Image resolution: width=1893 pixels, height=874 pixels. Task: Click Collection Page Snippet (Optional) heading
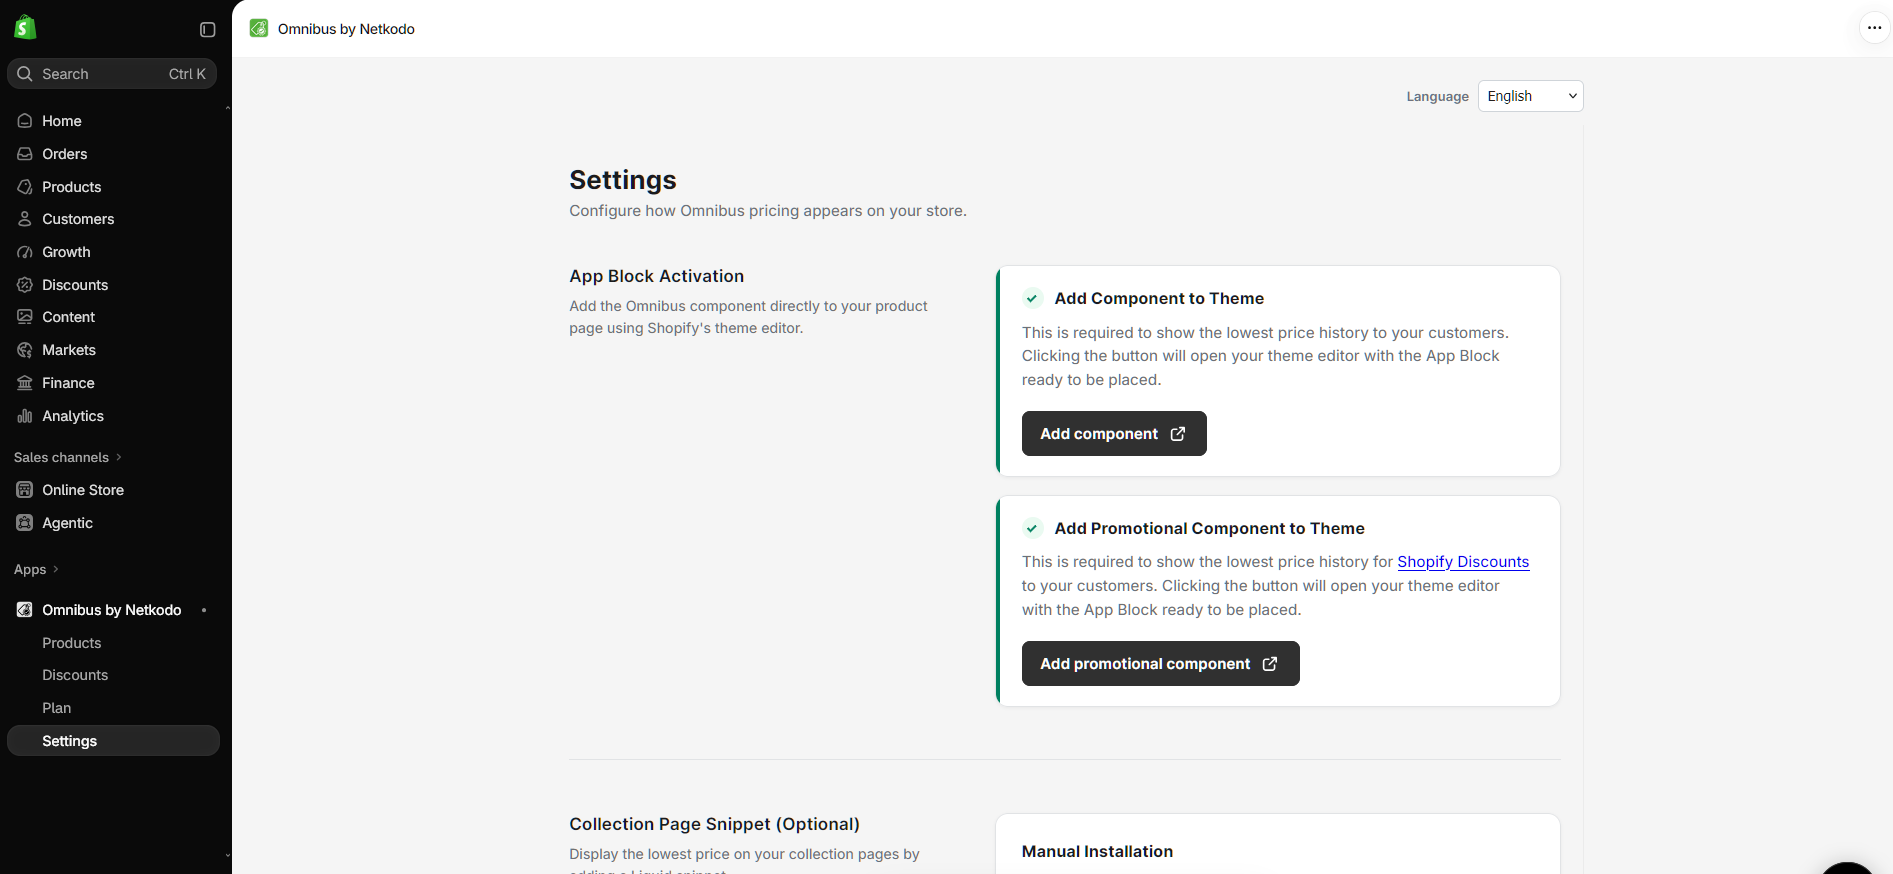[714, 824]
